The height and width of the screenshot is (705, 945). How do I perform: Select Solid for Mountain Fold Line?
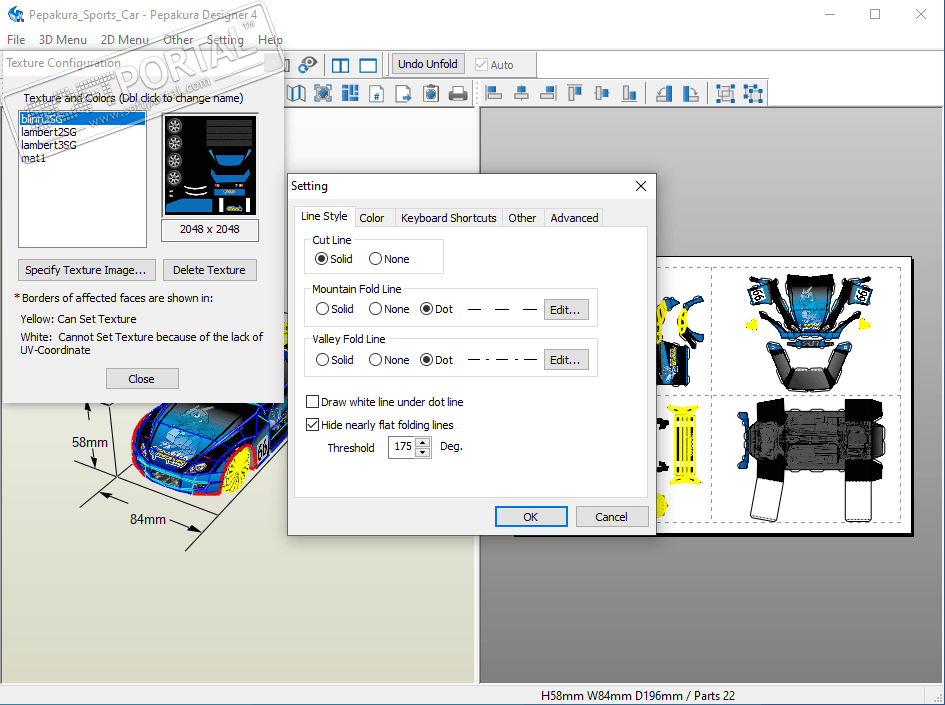pos(322,309)
